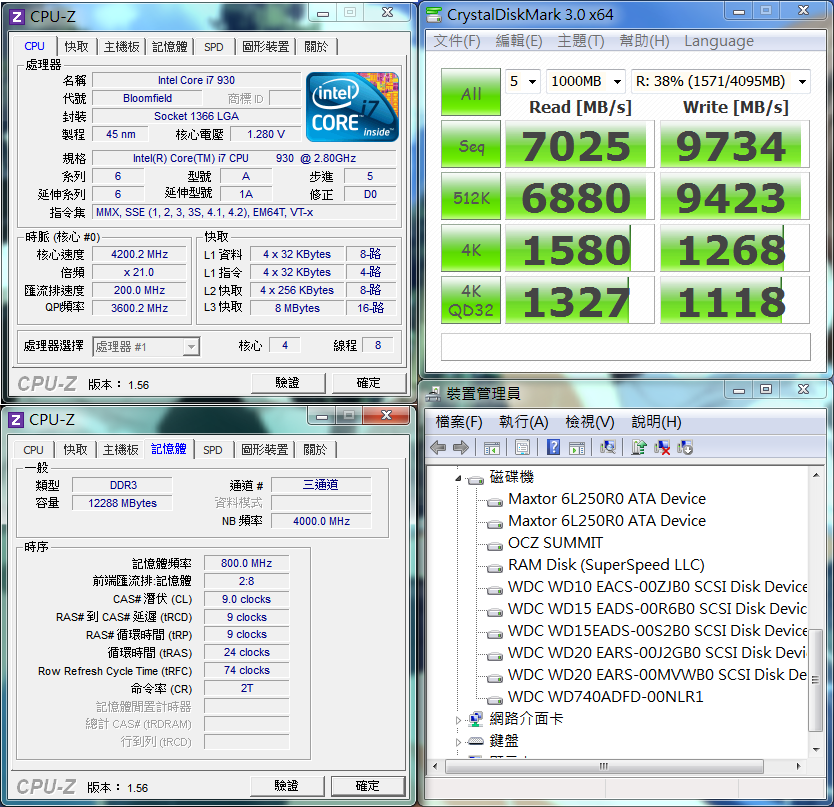Open the File (檔案) menu in Device Manager
Viewport: 834px width, 807px height.
tap(459, 422)
